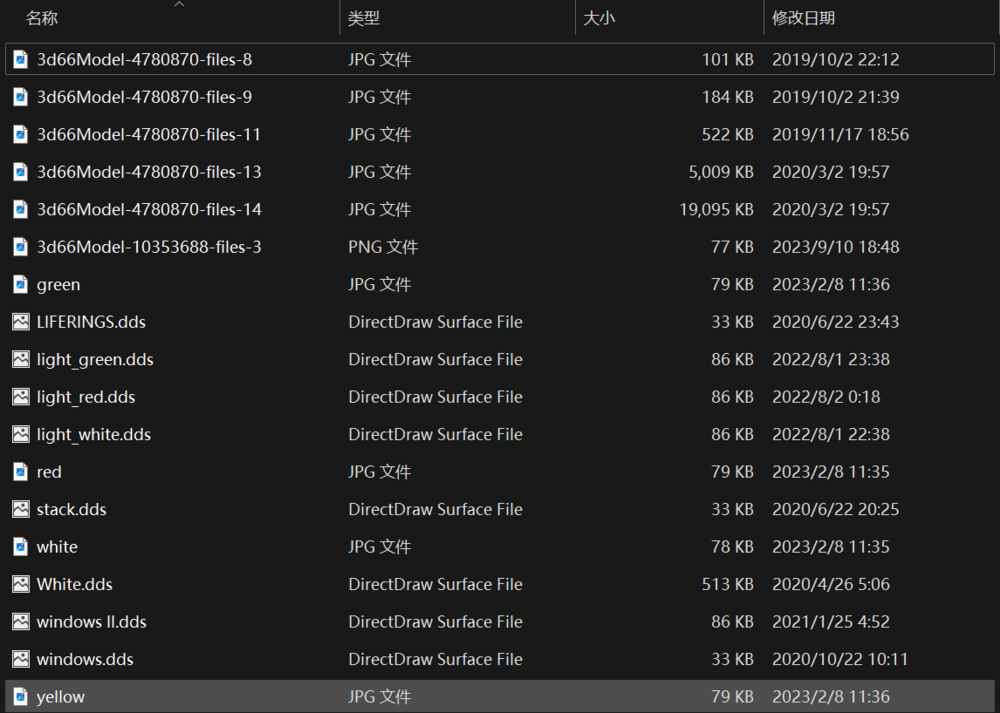The width and height of the screenshot is (1000, 713).
Task: Click the icon beside the yellow JPG file
Action: 20,697
